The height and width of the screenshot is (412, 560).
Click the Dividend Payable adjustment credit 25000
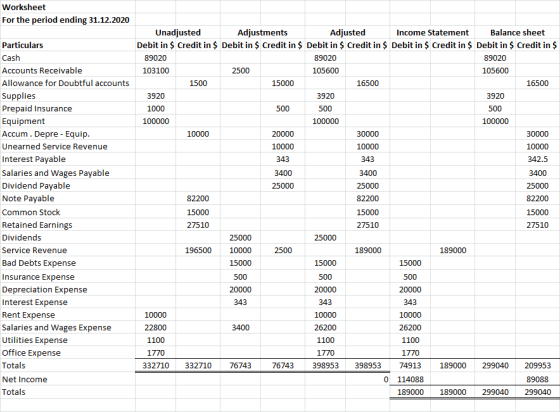point(283,186)
